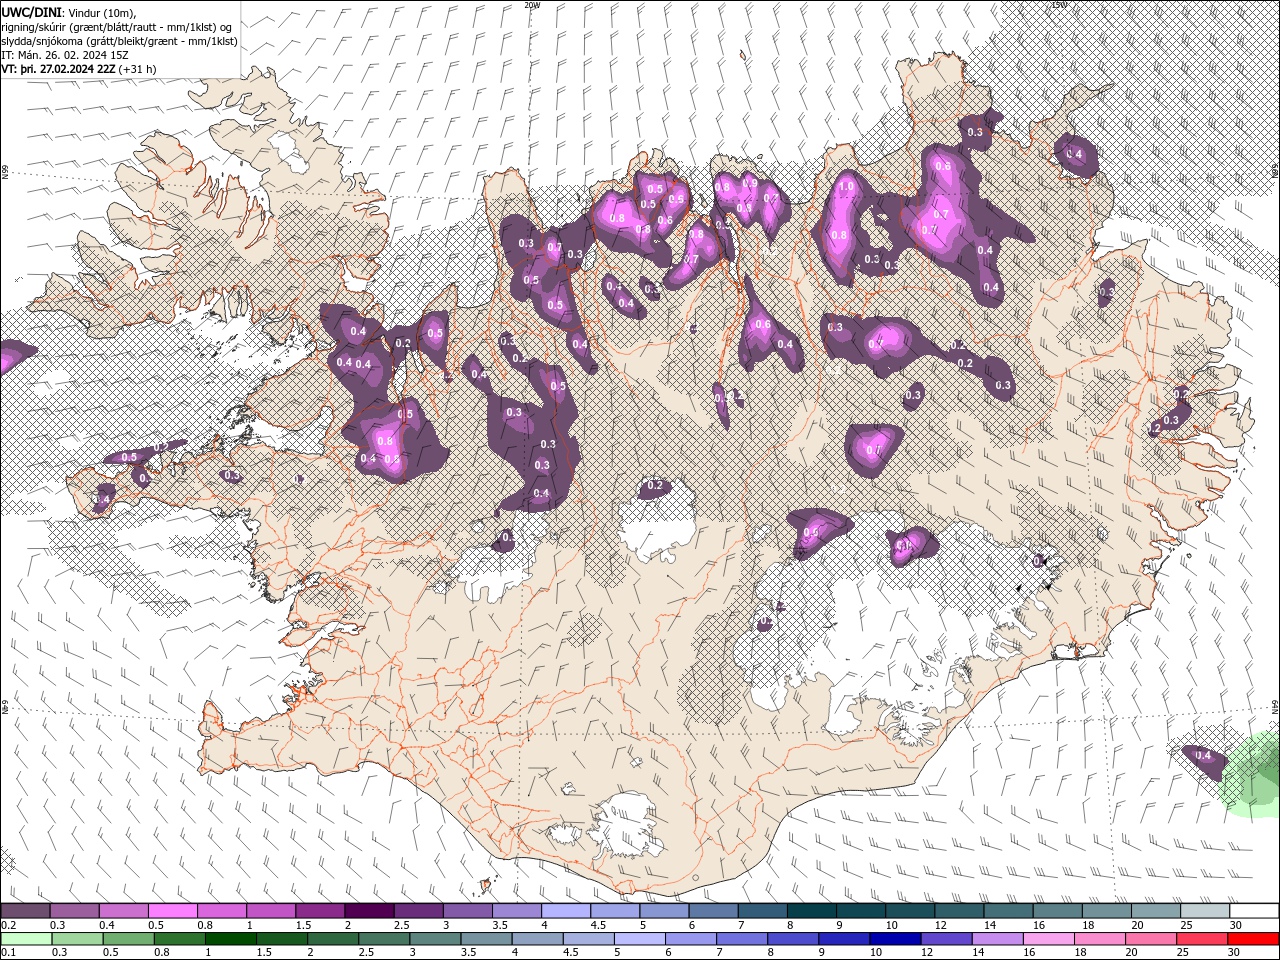Click the light pink swatch at 16 in rain legend
This screenshot has width=1280, height=960.
click(x=1050, y=939)
